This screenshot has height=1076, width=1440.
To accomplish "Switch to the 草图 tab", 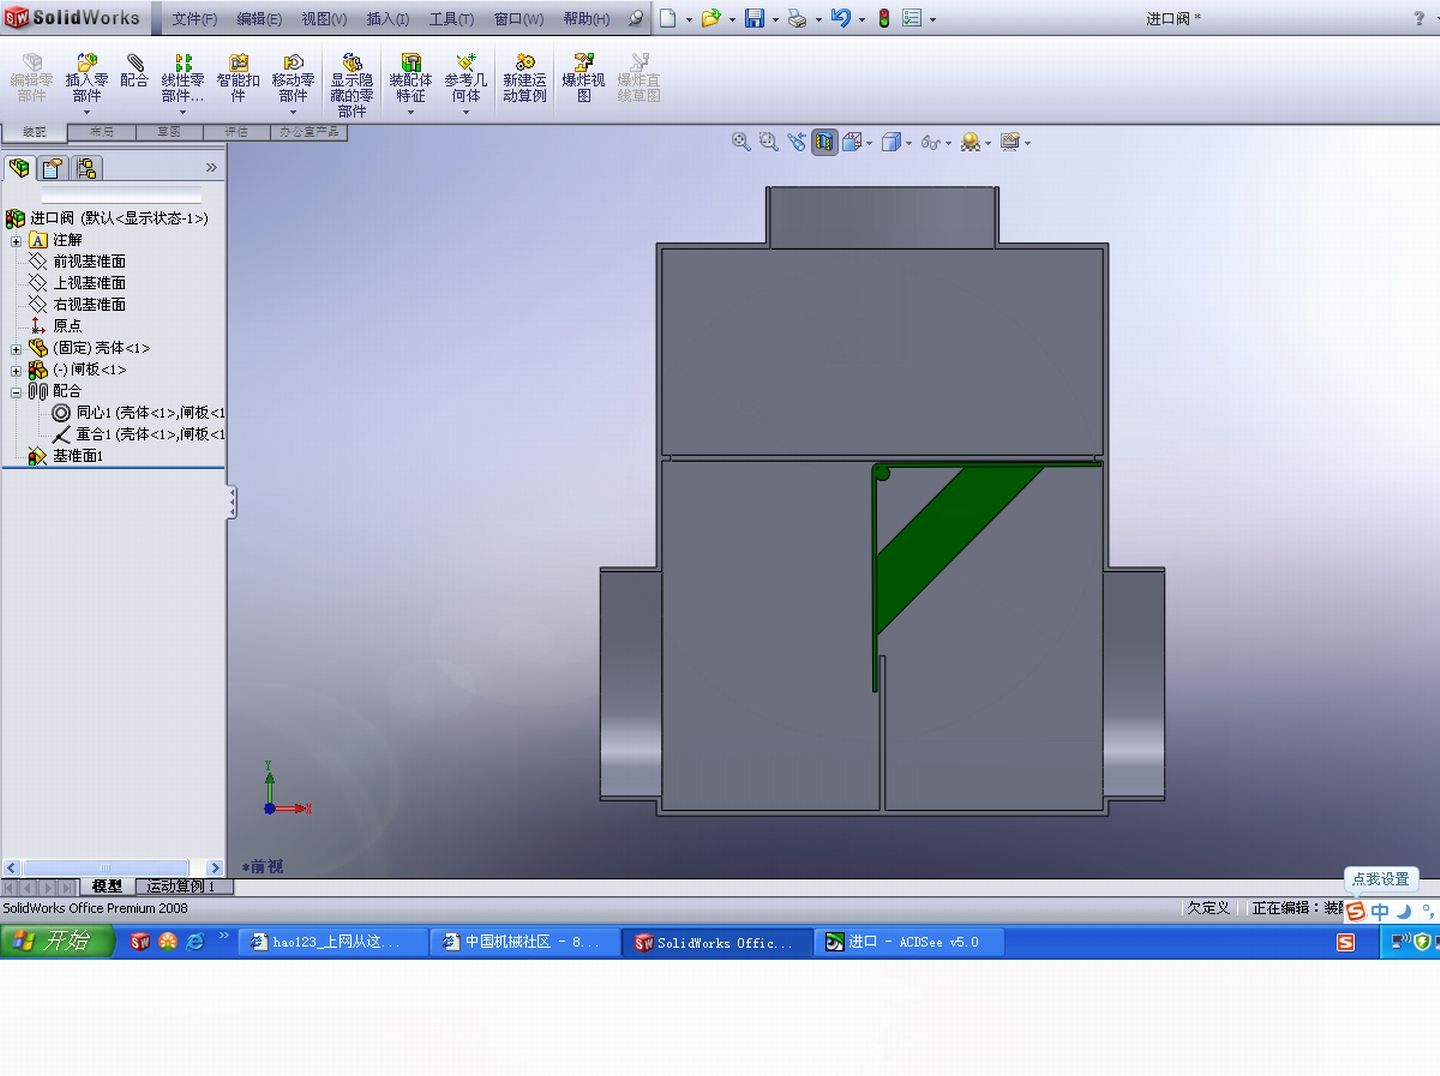I will (169, 132).
